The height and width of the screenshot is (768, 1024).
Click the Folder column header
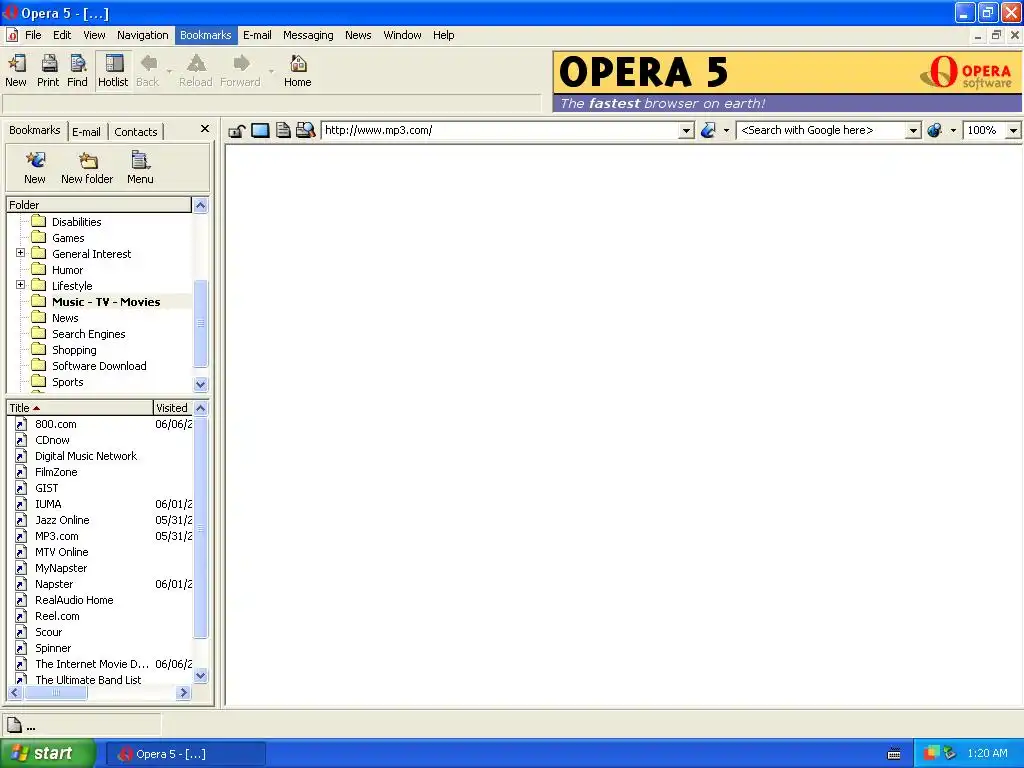point(99,205)
